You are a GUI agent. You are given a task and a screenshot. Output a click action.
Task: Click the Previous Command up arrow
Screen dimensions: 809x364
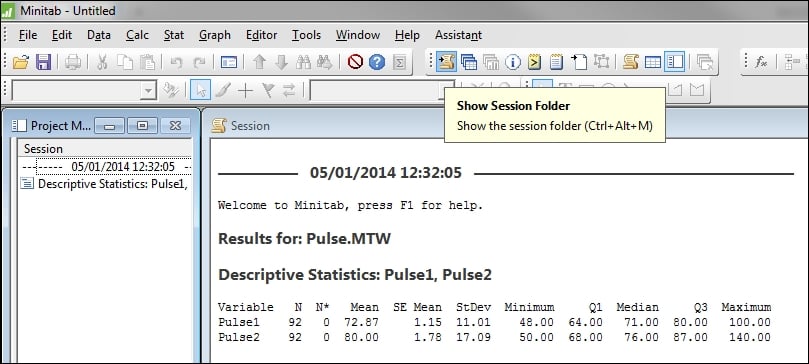pos(260,62)
